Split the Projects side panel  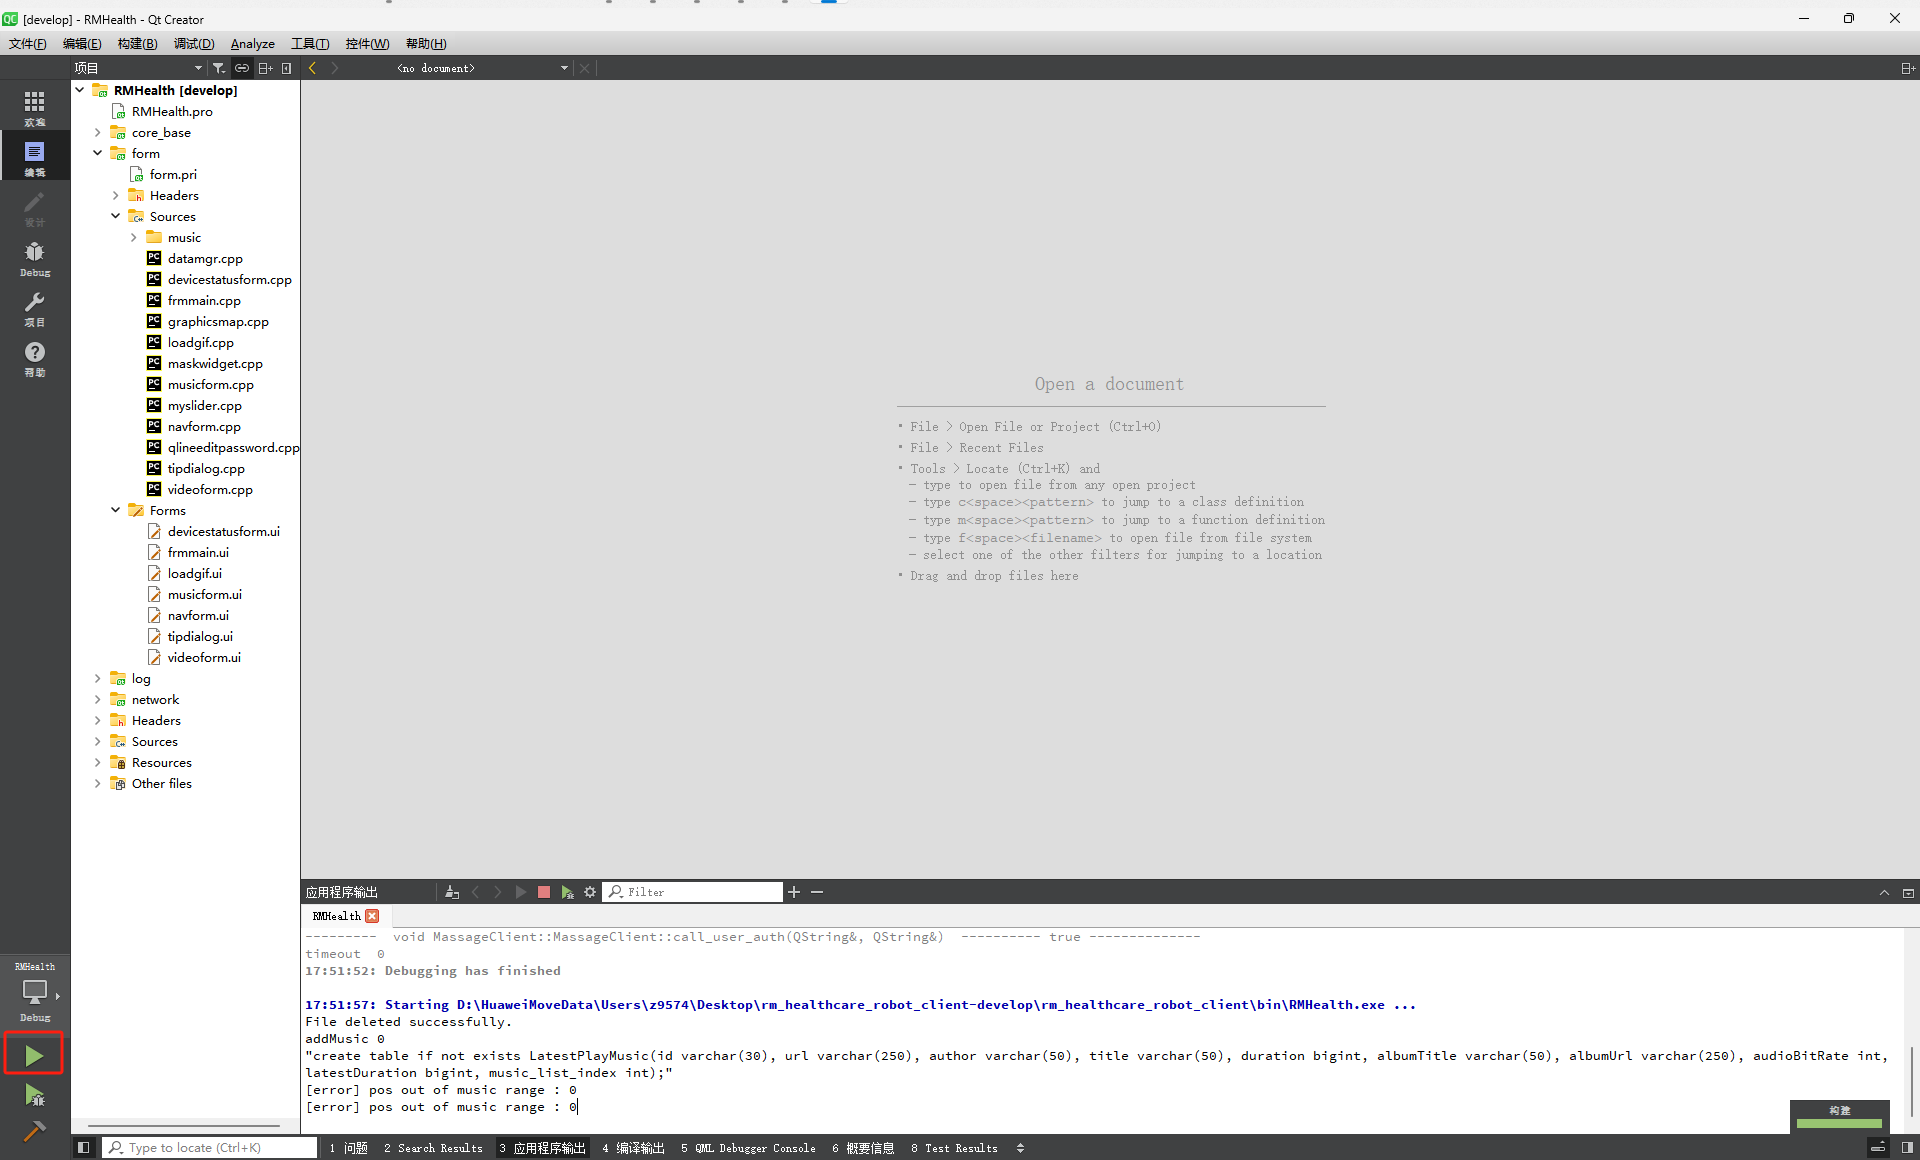tap(265, 68)
